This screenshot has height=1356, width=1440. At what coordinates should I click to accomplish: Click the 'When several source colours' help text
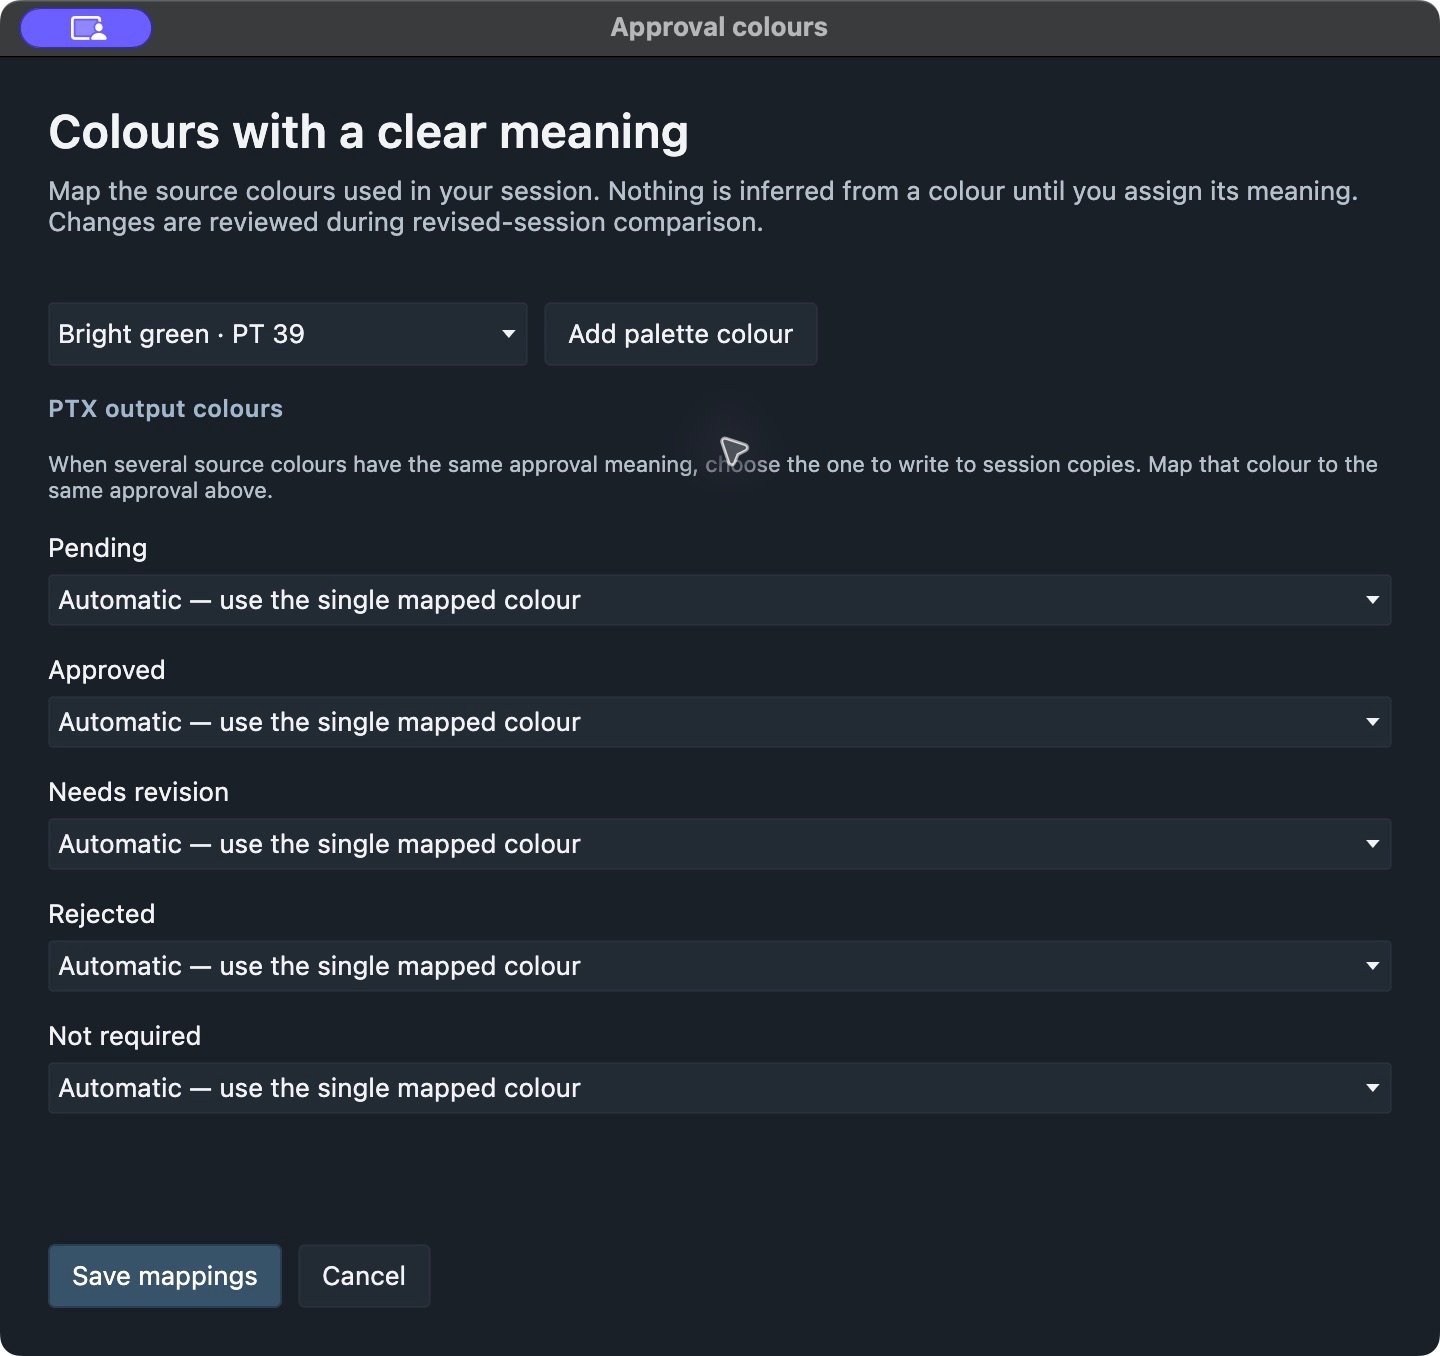713,477
